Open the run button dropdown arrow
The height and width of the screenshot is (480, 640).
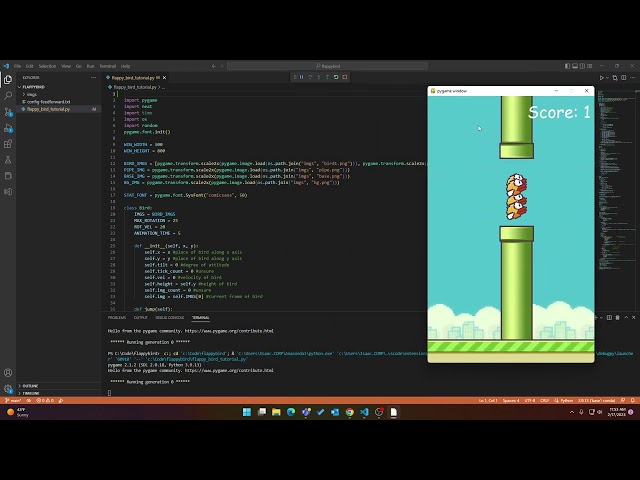[x=607, y=78]
